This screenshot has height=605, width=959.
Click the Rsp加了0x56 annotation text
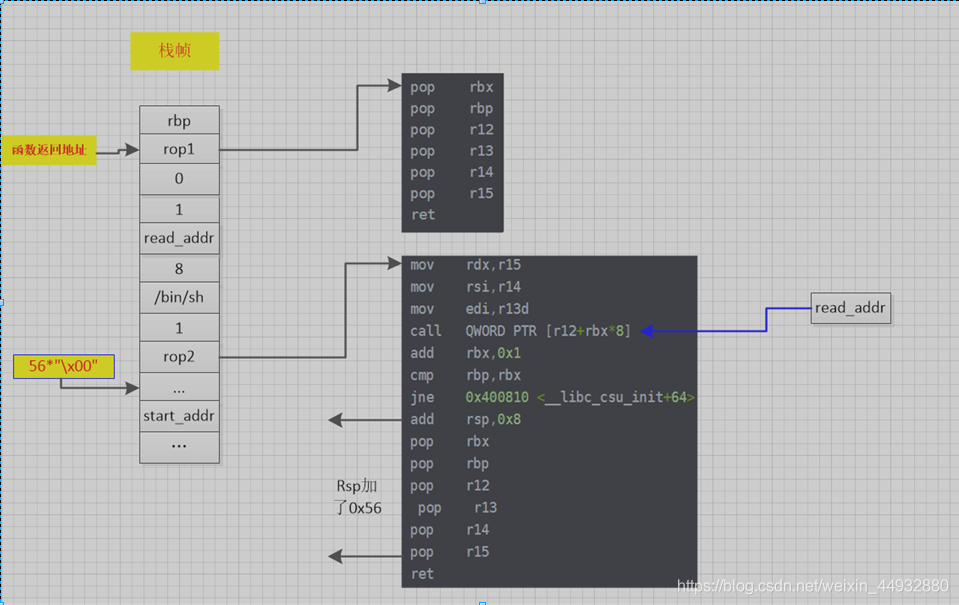point(358,497)
